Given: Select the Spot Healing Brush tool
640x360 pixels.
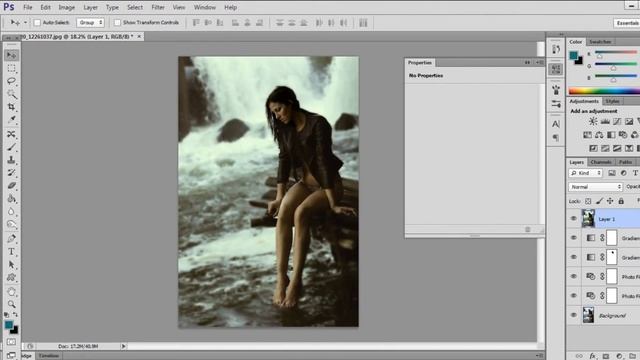Looking at the screenshot, I should point(11,134).
